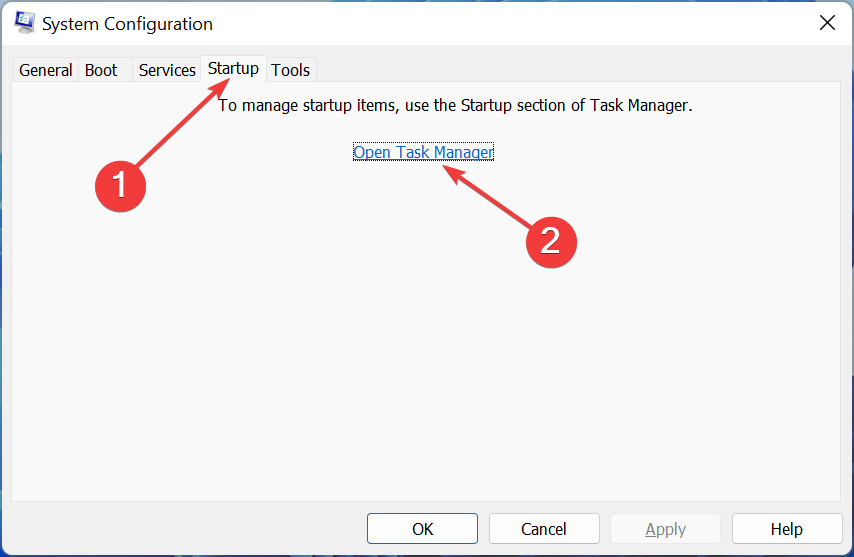
Task: Click the "To manage startup items" instruction text
Action: click(455, 105)
